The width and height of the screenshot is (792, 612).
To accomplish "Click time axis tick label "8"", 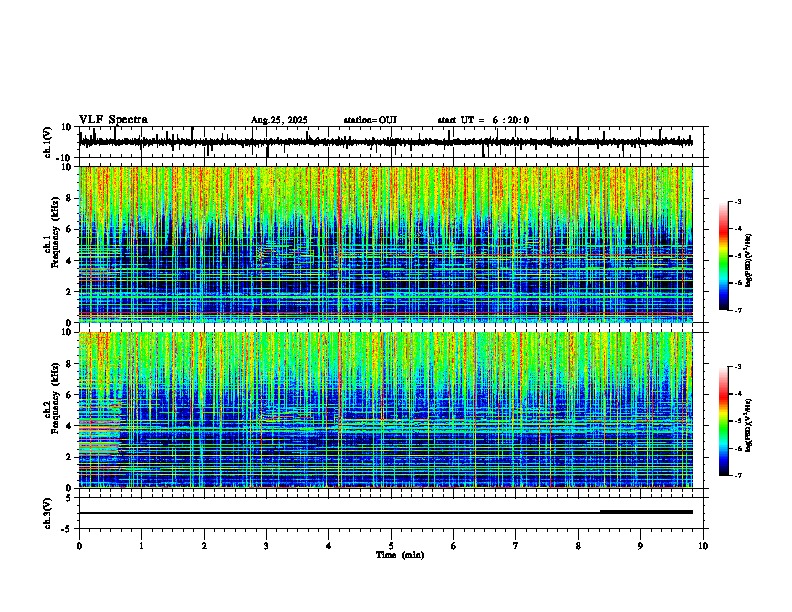I will 578,546.
